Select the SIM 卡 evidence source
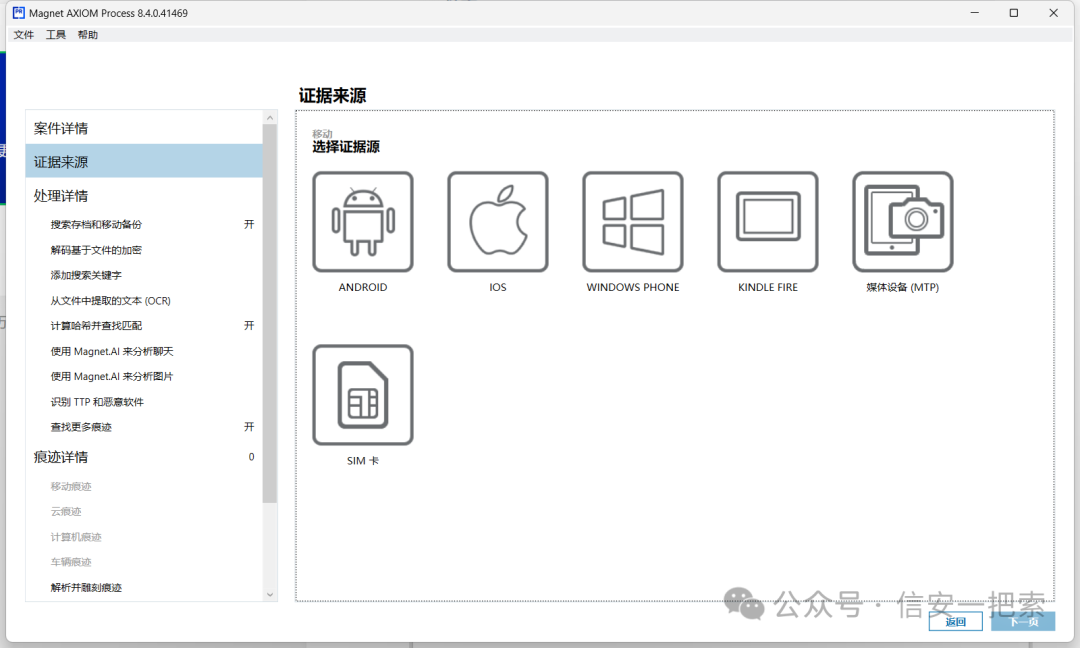1080x648 pixels. (363, 395)
